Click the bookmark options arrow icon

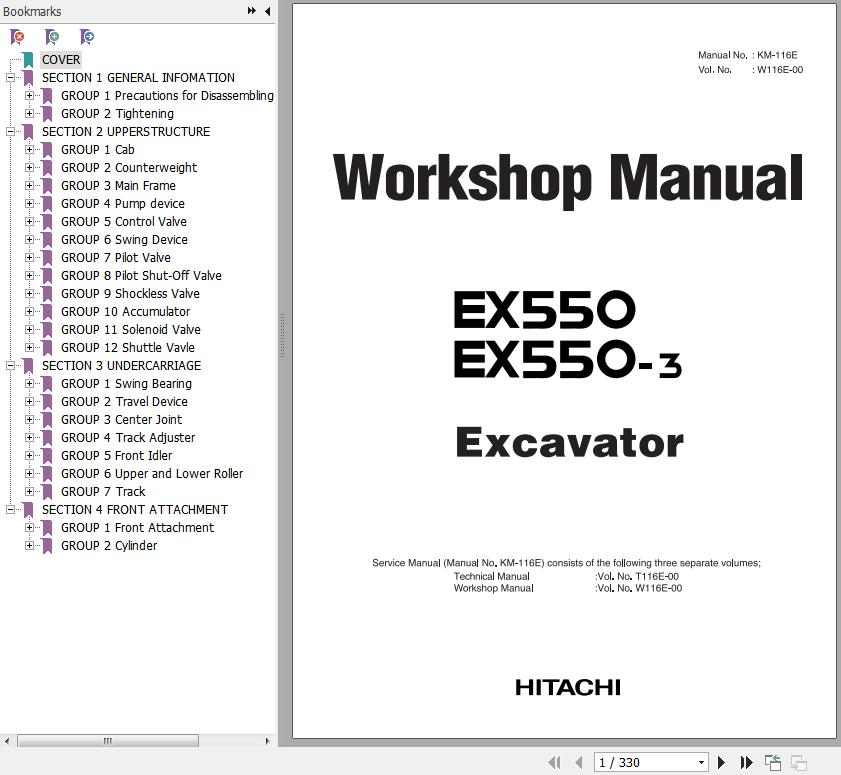pyautogui.click(x=87, y=37)
